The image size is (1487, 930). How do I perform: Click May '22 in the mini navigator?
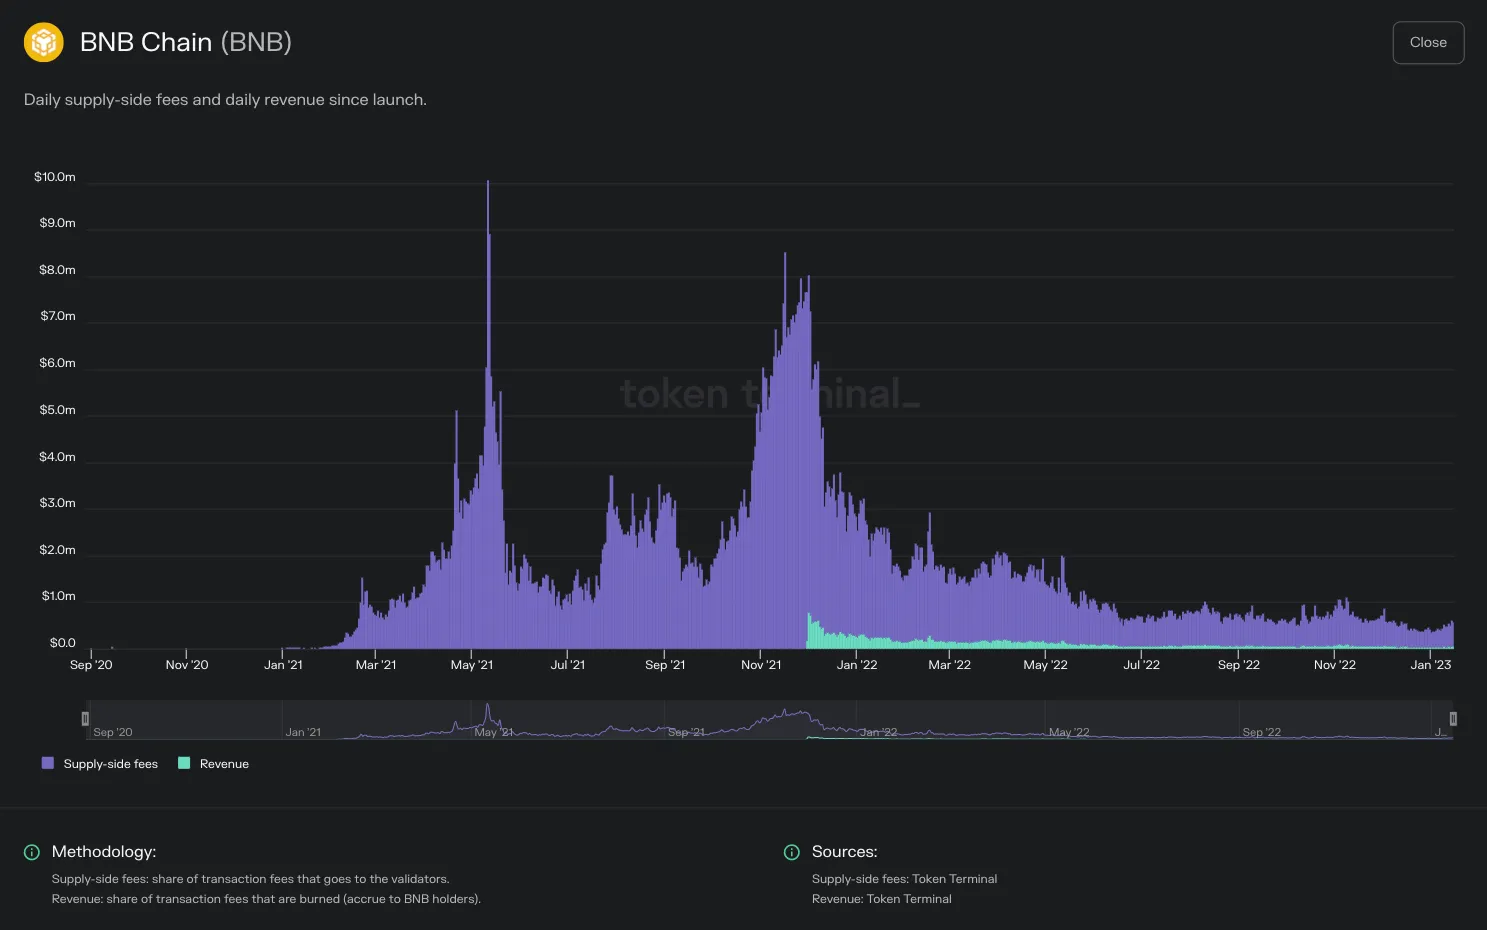click(1069, 732)
